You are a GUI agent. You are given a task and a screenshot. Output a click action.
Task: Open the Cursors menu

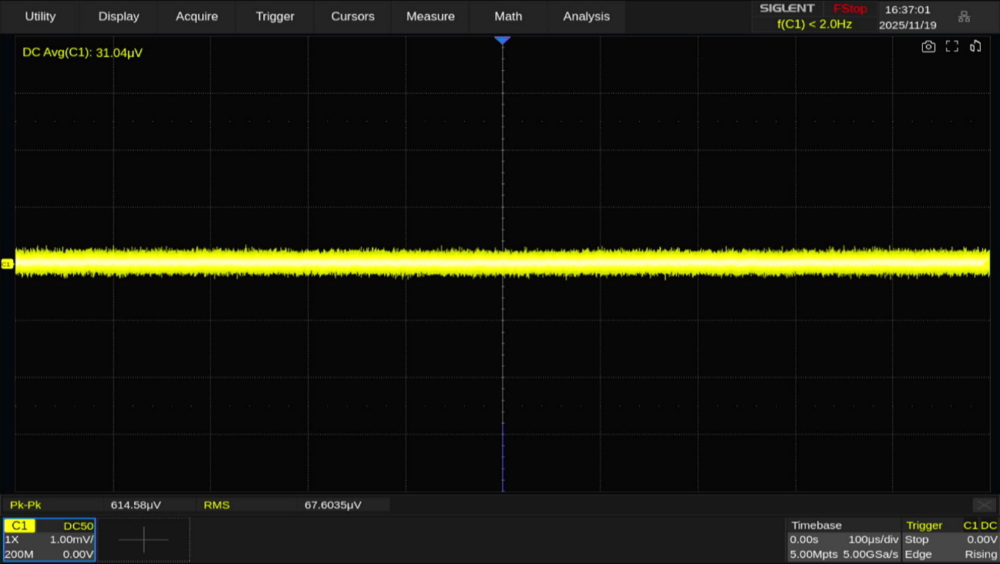pyautogui.click(x=353, y=16)
